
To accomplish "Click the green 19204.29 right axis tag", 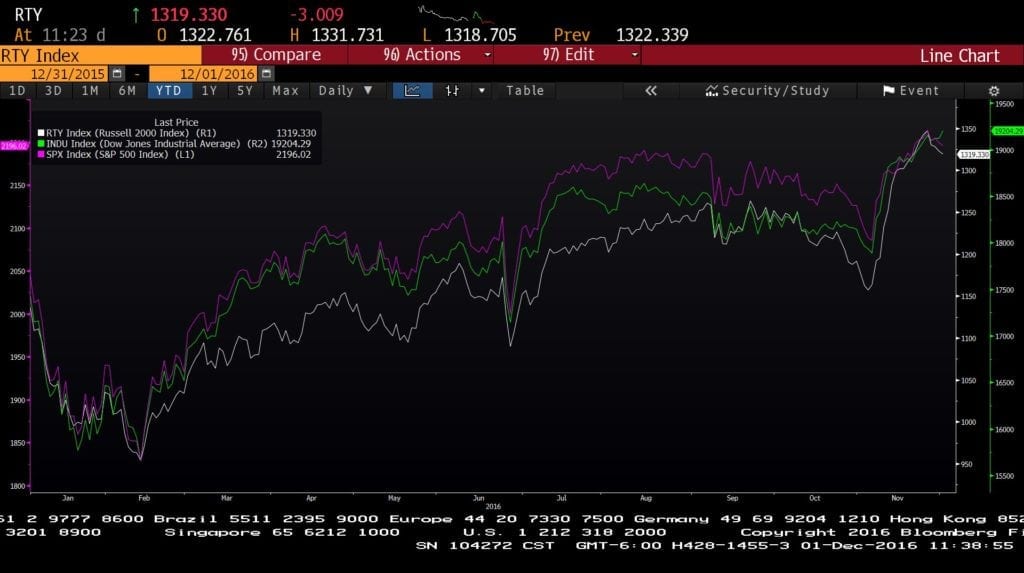I will (1008, 131).
